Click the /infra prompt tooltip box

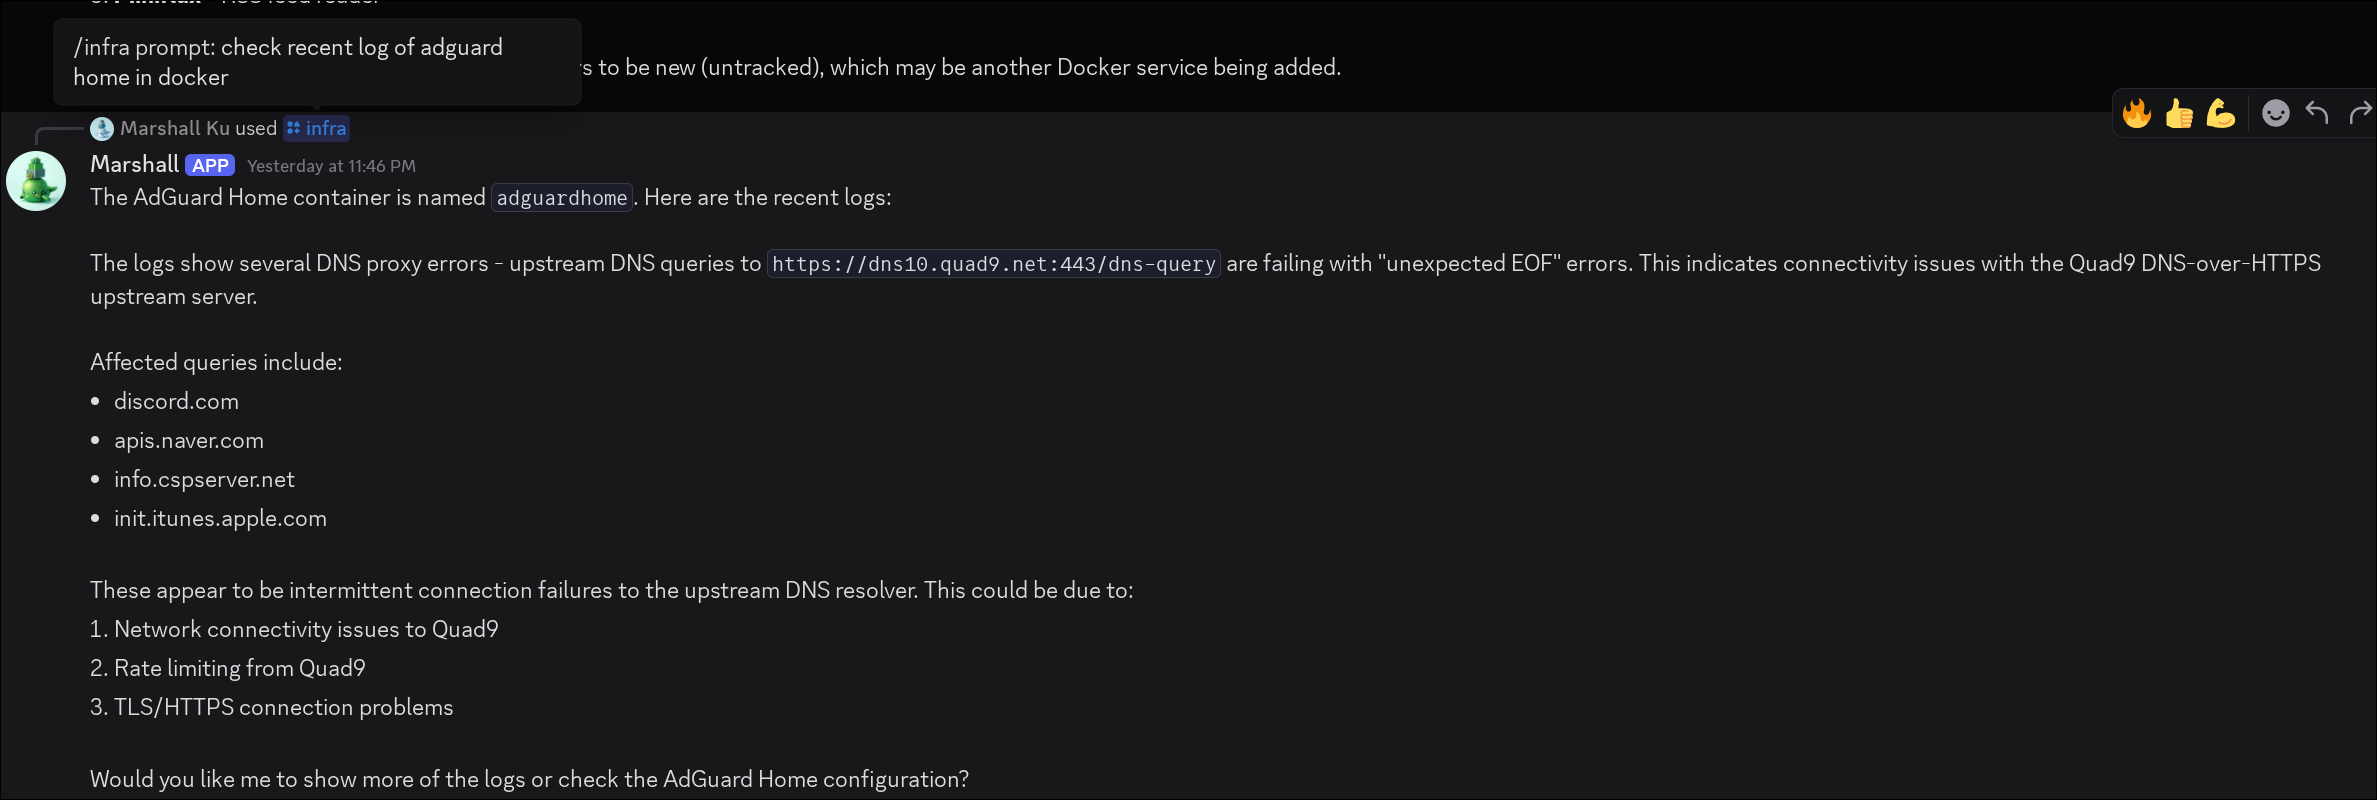pyautogui.click(x=316, y=62)
